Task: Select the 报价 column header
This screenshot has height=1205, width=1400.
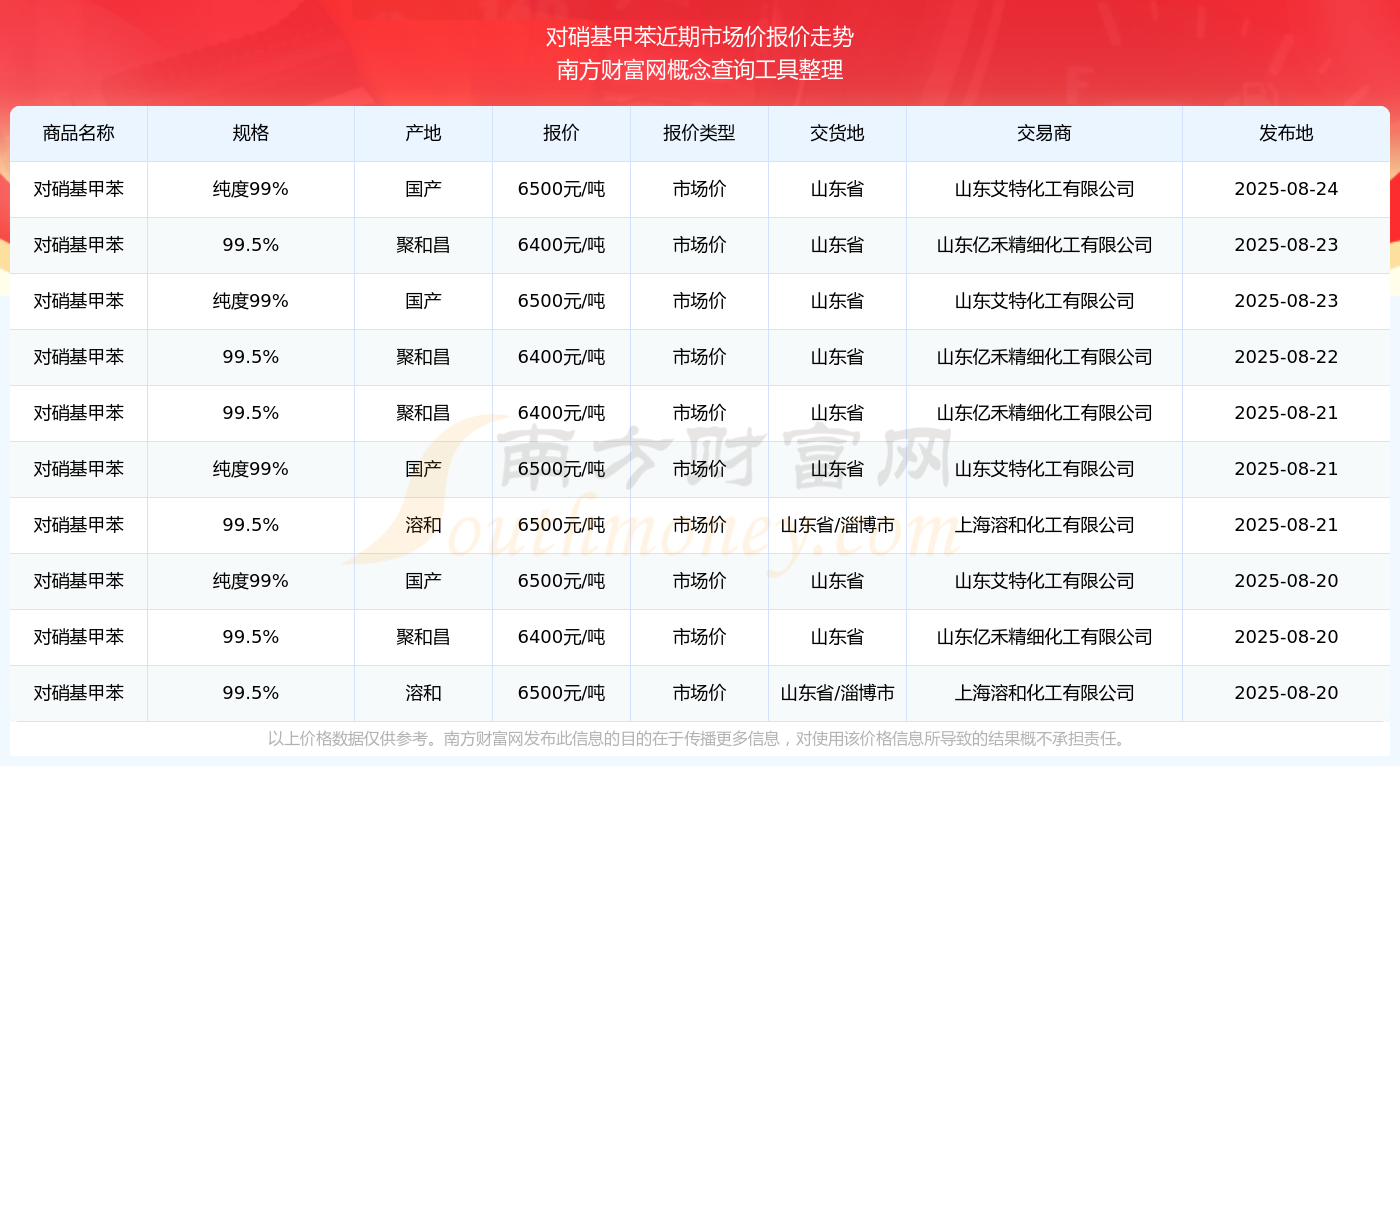Action: pyautogui.click(x=561, y=133)
